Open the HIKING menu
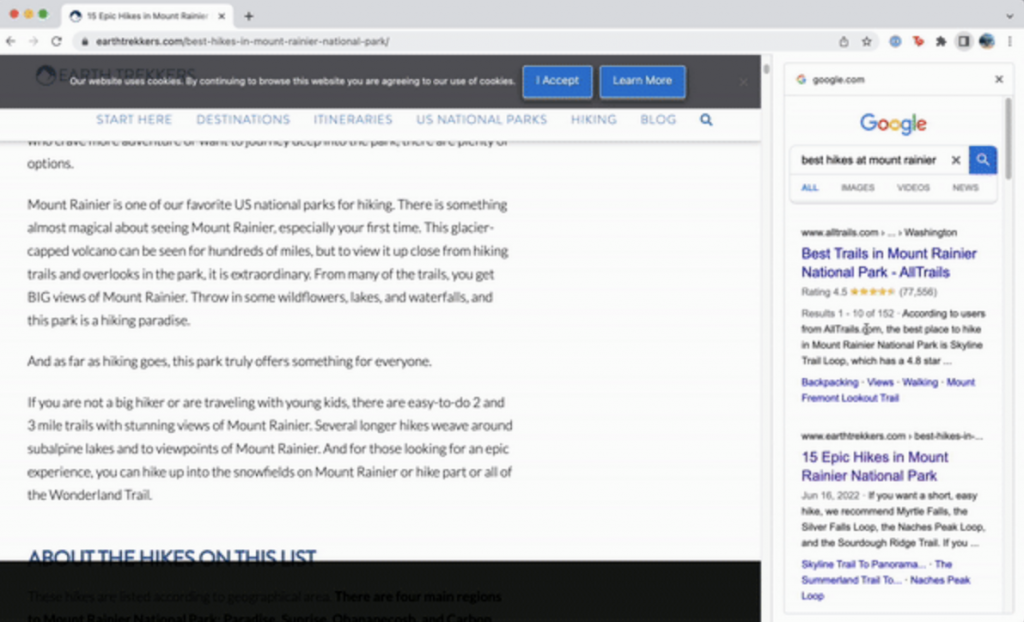Image resolution: width=1024 pixels, height=622 pixels. tap(594, 120)
